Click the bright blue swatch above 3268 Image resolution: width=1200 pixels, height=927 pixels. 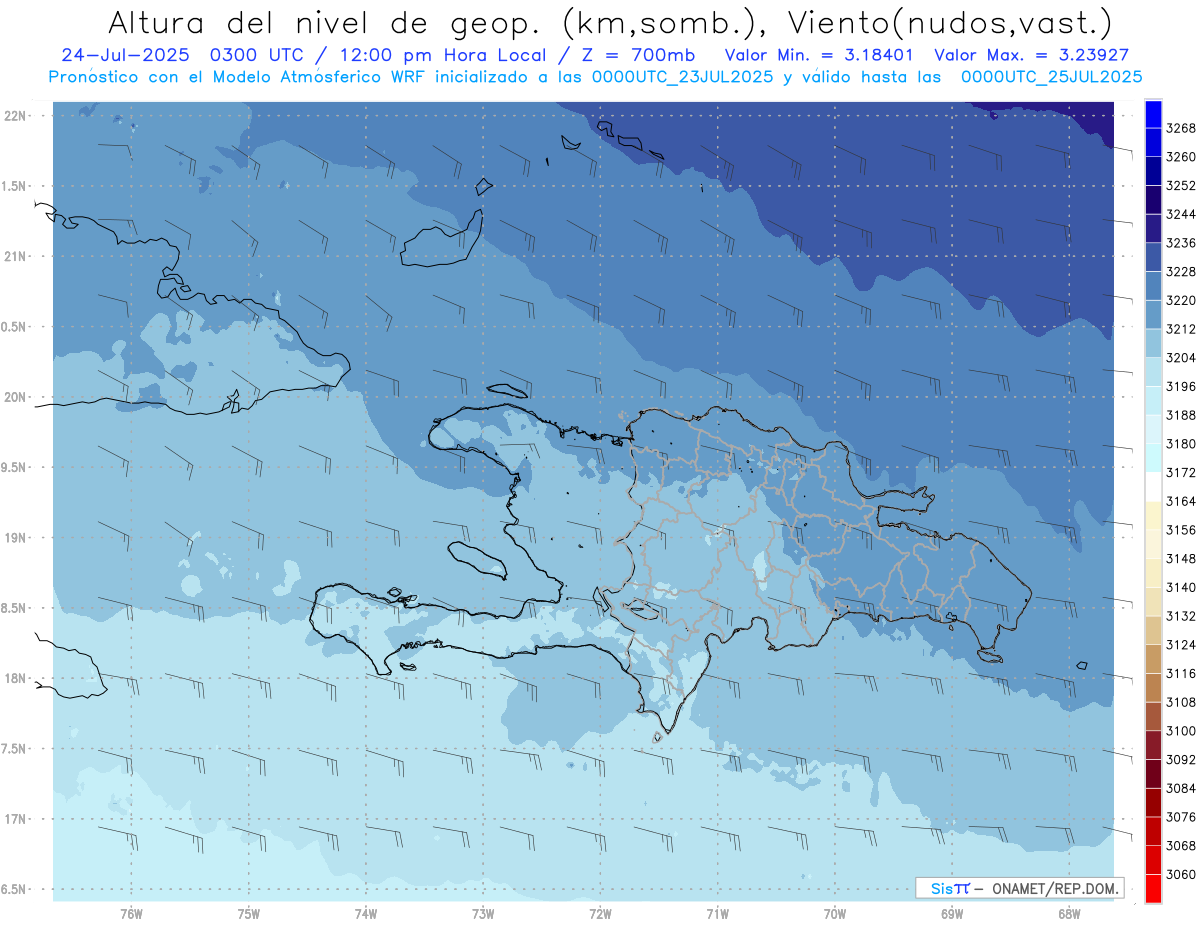click(x=1153, y=113)
